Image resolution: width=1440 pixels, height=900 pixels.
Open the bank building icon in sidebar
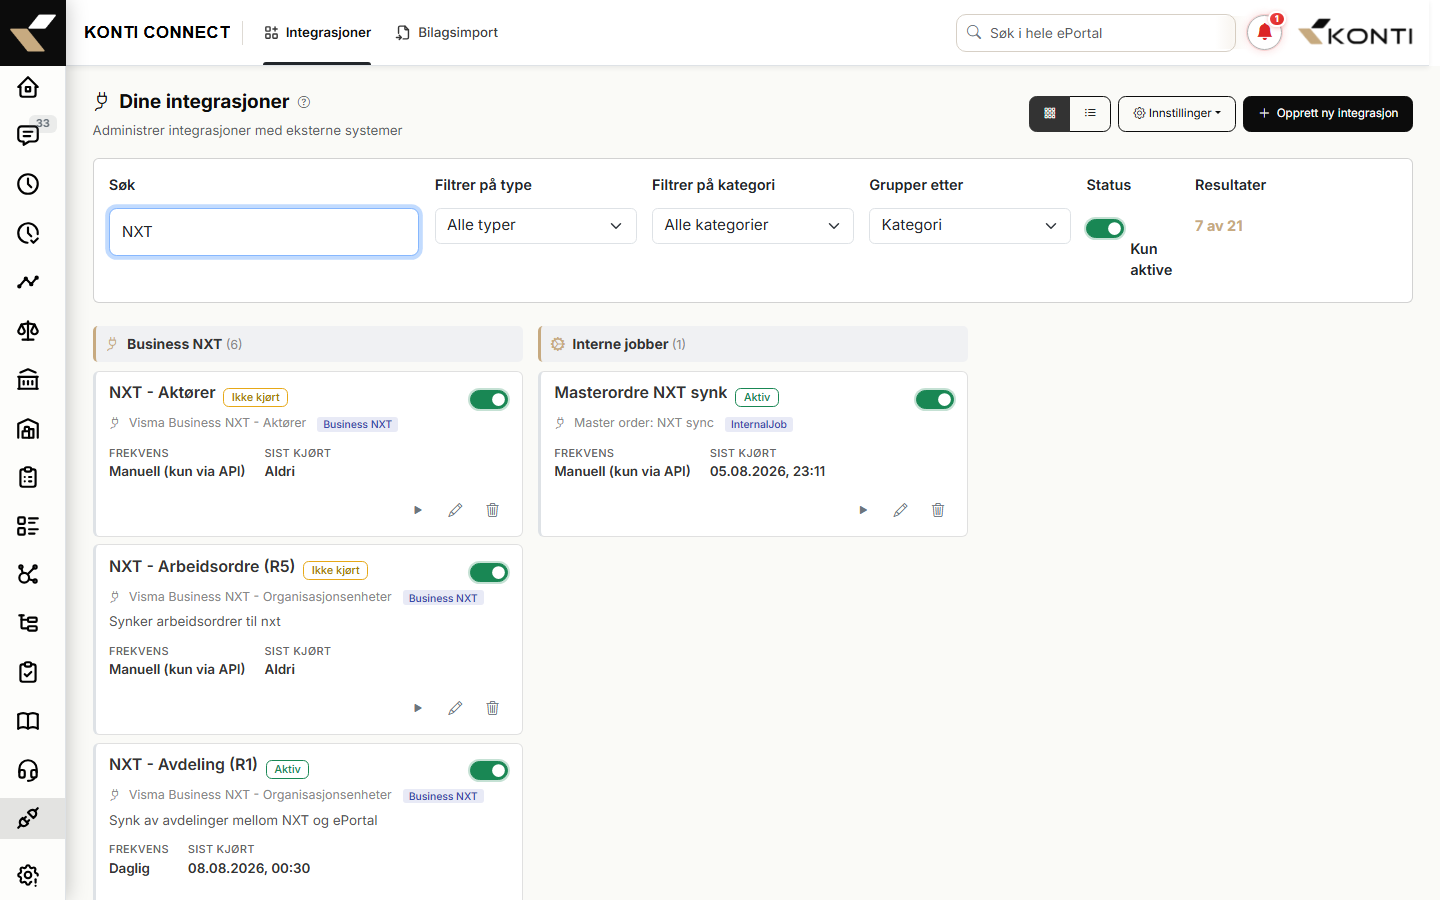coord(28,380)
